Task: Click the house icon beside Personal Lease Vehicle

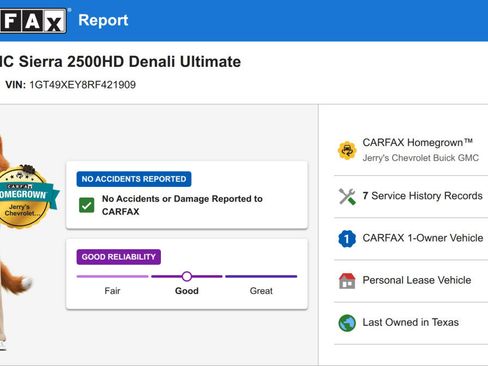Action: coord(347,281)
